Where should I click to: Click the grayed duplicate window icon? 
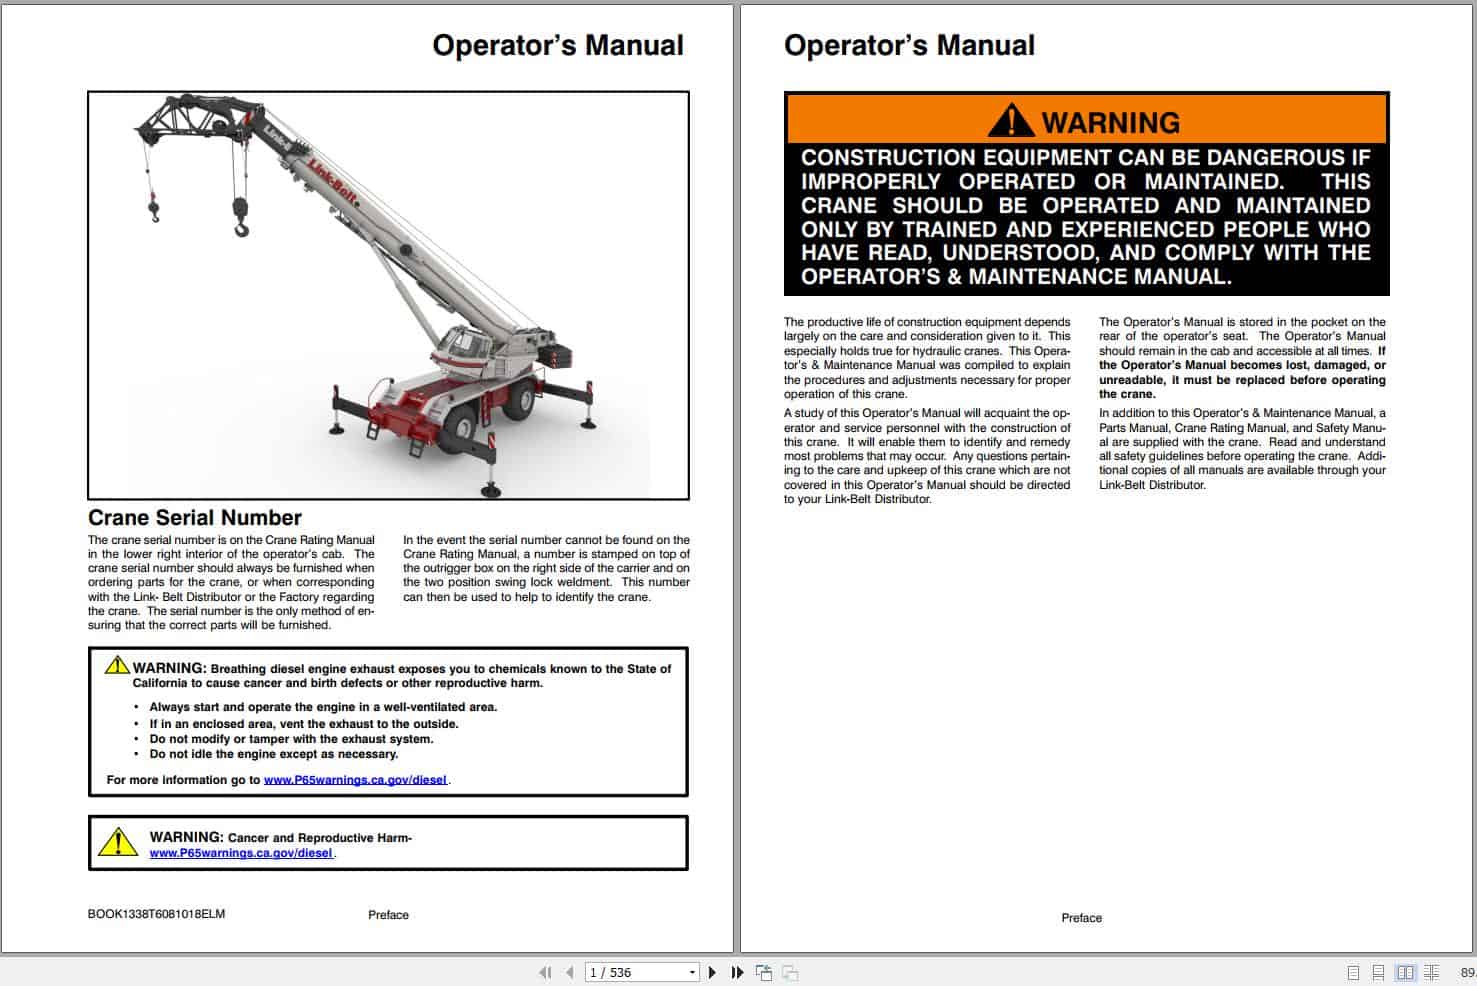coord(790,971)
